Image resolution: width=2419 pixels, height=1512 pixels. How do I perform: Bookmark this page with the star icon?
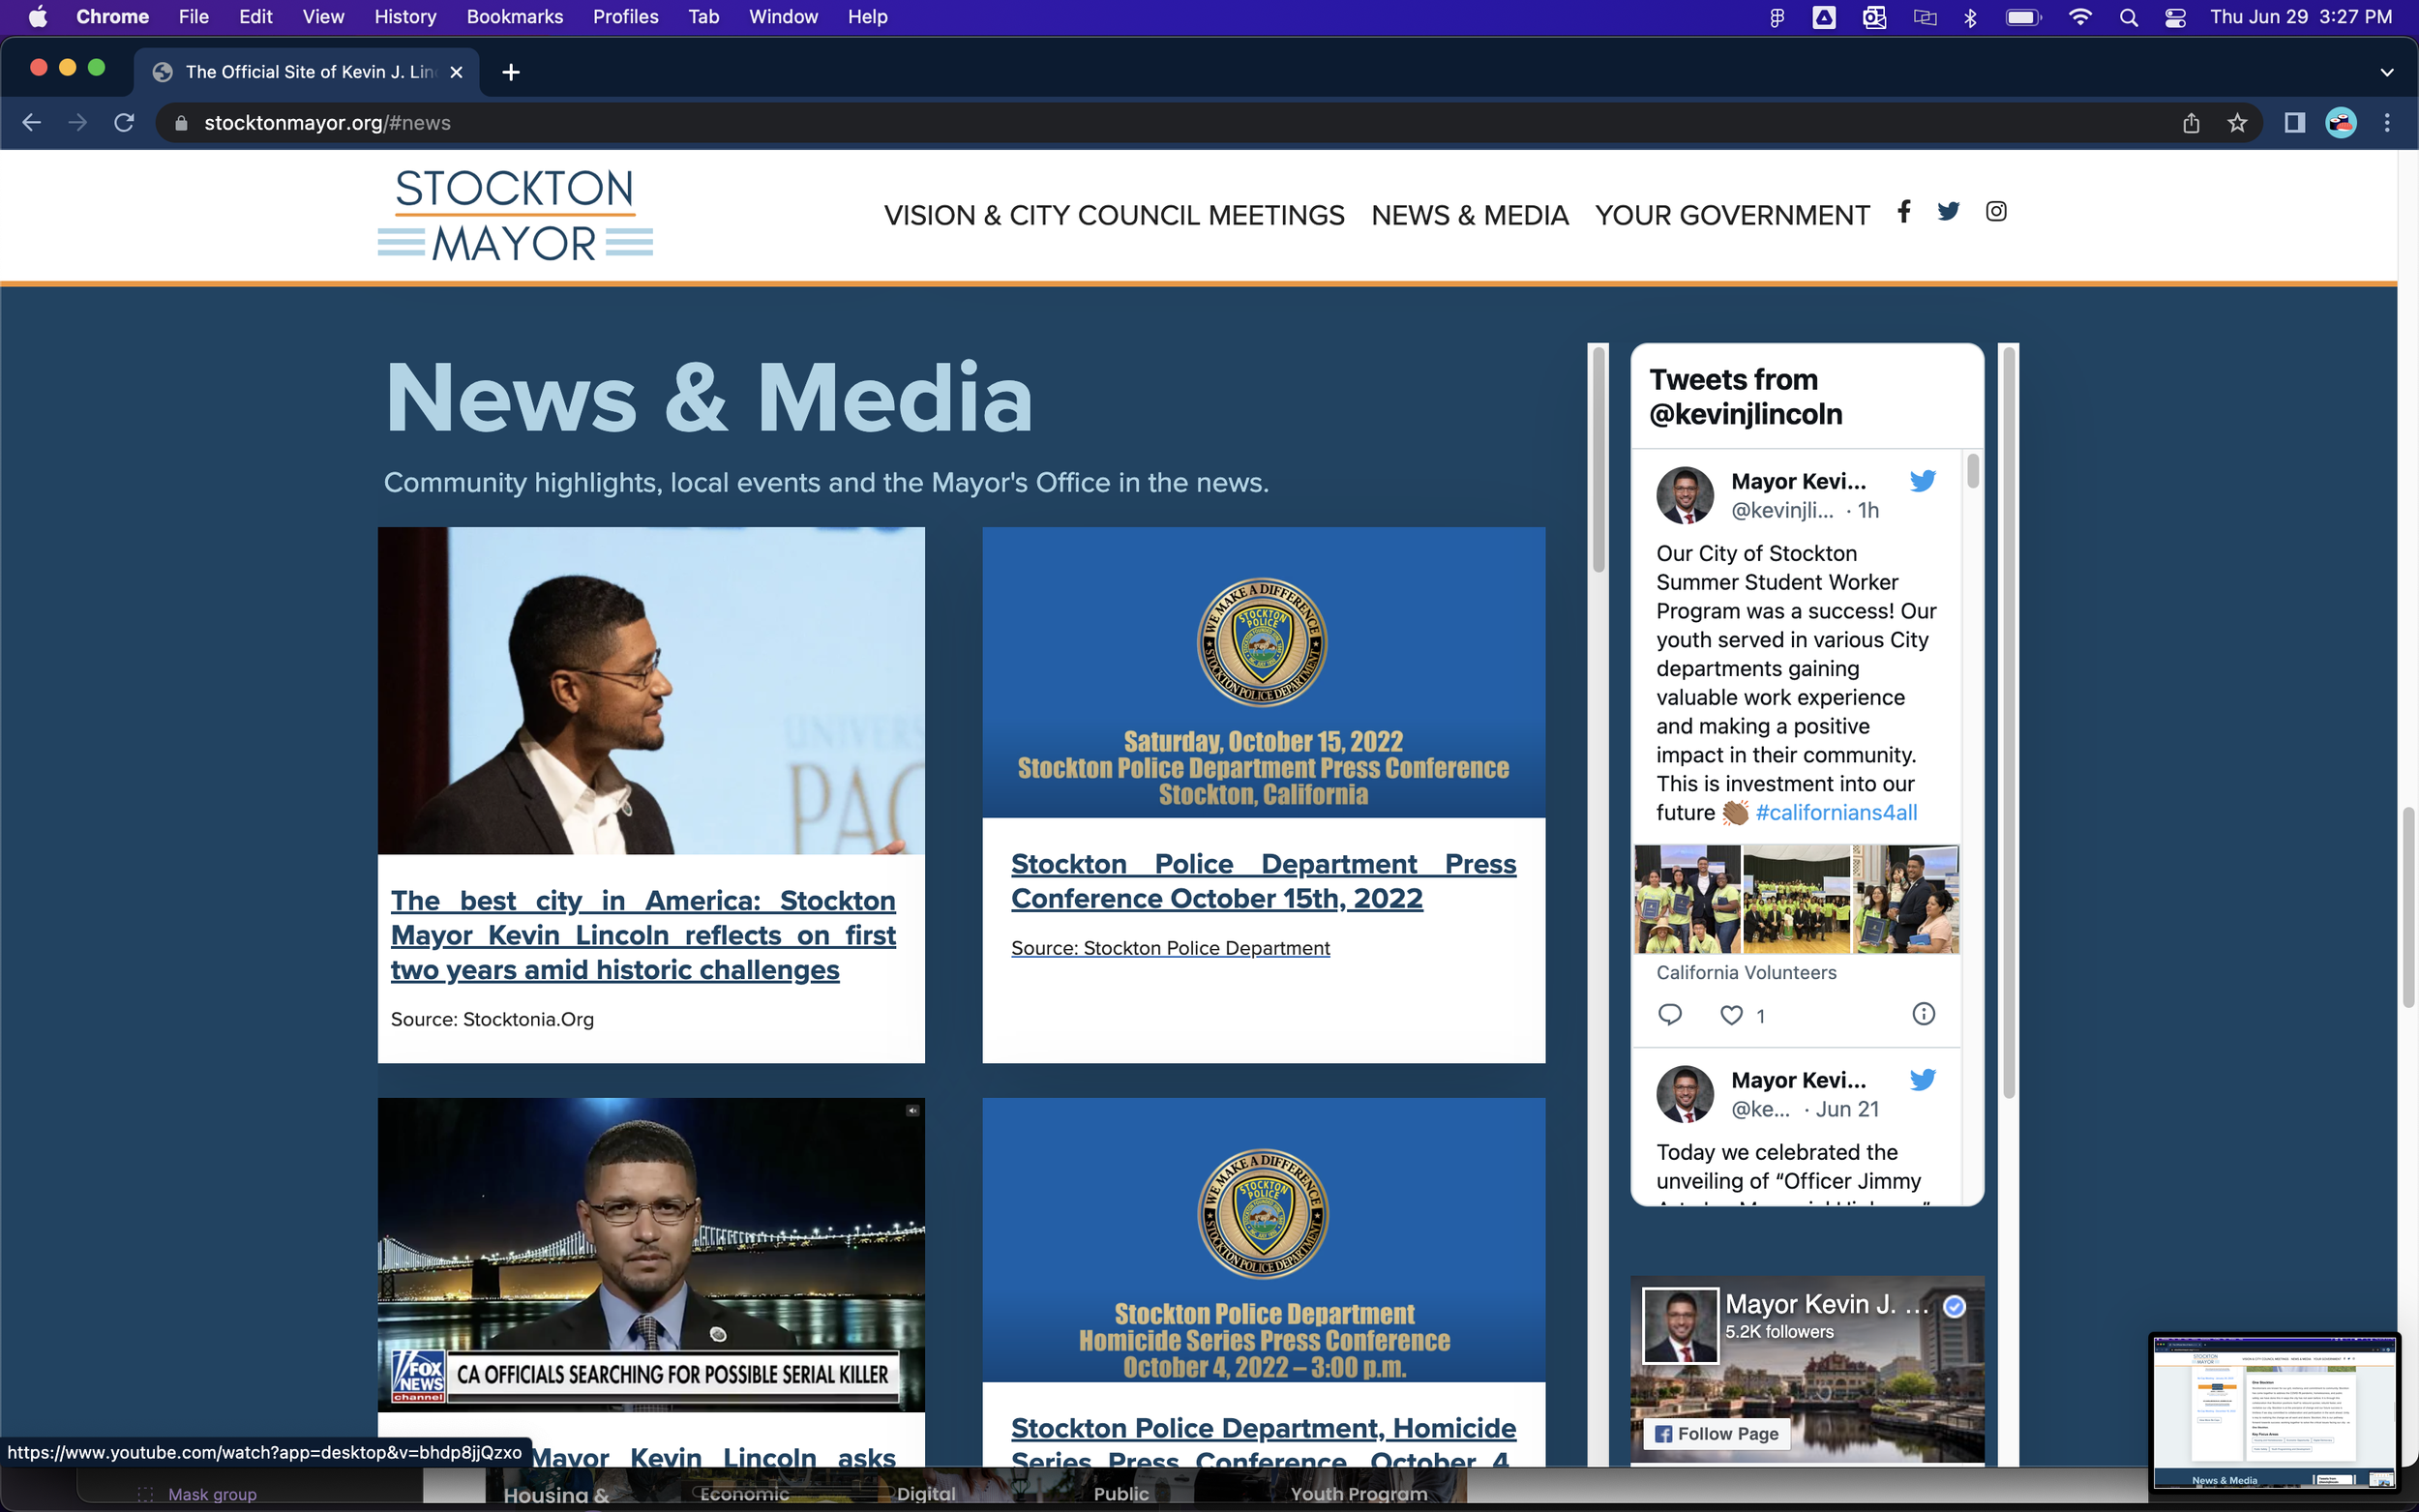(x=2237, y=123)
